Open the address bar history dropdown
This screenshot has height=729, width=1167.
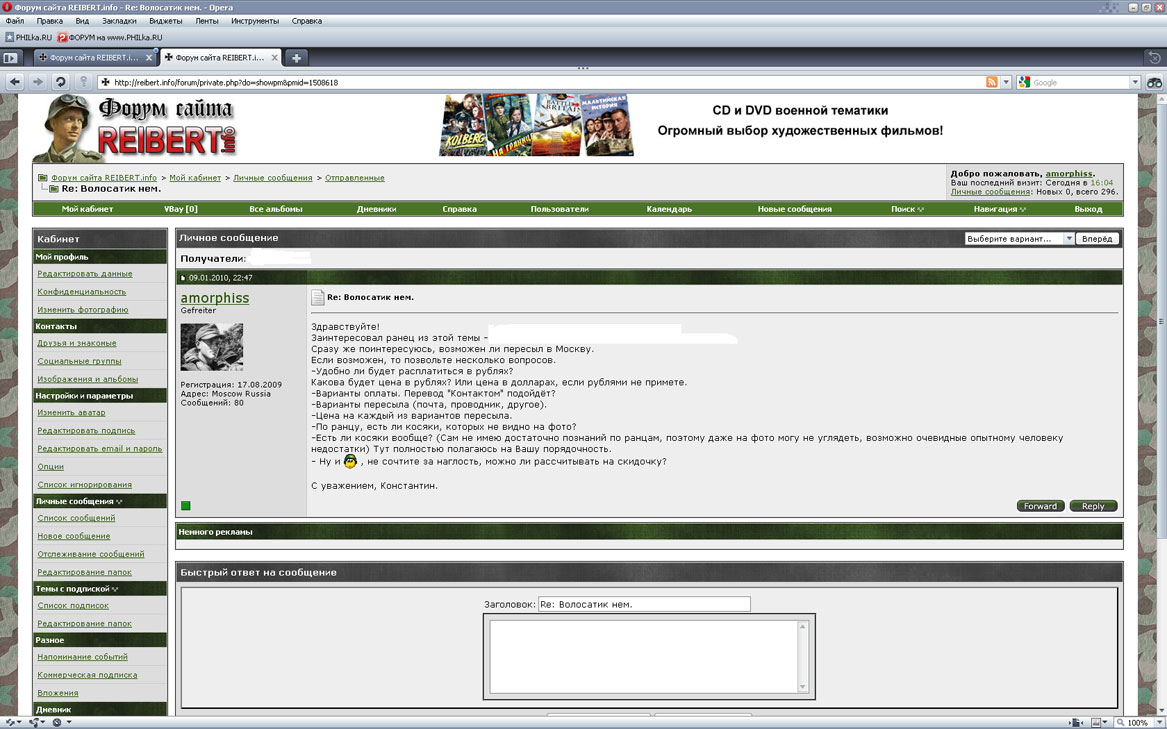click(x=1006, y=82)
